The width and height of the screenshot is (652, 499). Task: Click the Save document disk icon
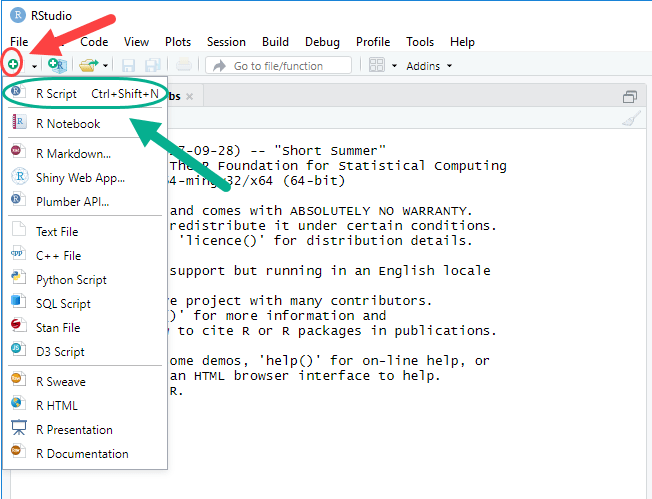click(128, 65)
